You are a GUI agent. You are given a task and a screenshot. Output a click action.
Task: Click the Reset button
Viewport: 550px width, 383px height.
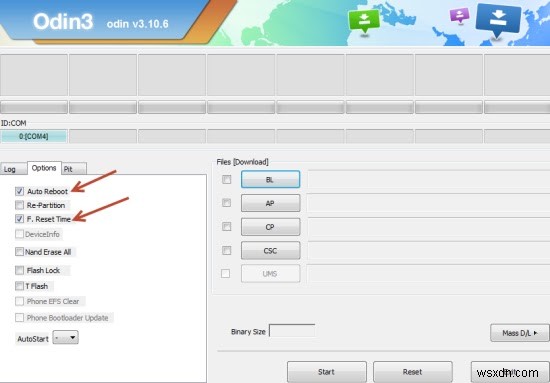pyautogui.click(x=412, y=371)
